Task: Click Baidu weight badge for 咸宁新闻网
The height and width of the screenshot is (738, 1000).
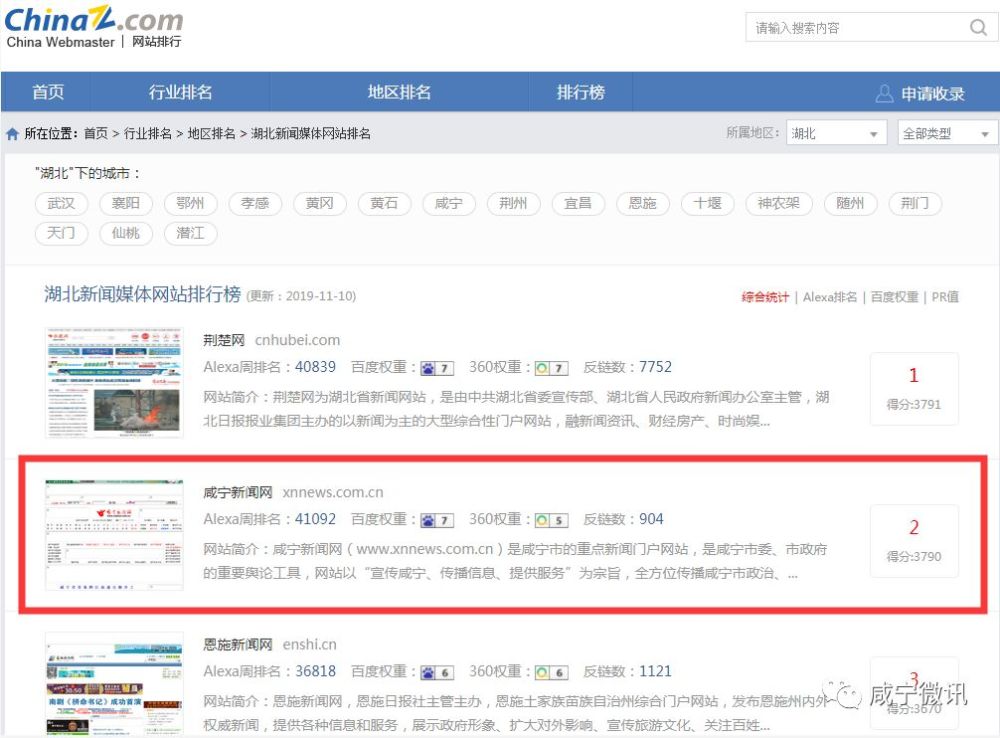Action: pyautogui.click(x=437, y=520)
